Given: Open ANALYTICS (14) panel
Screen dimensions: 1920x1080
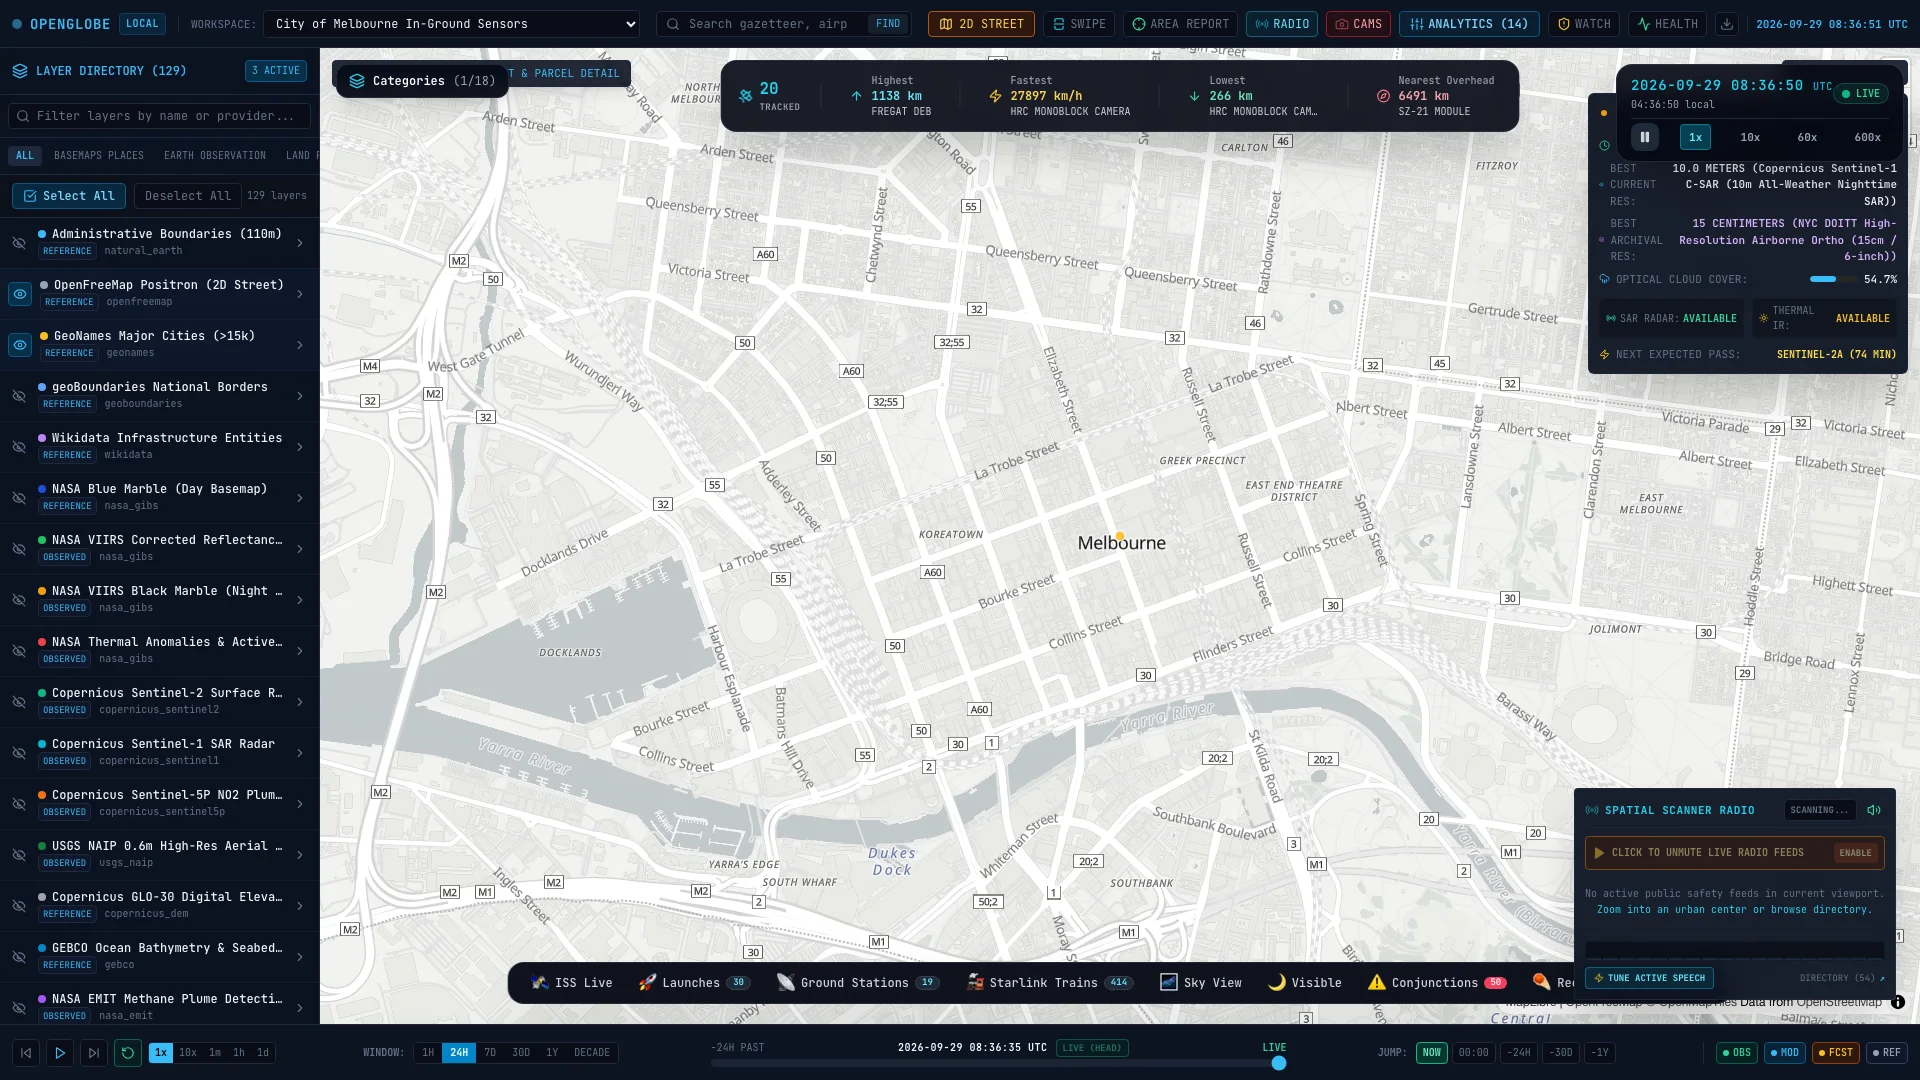Looking at the screenshot, I should click(x=1469, y=24).
